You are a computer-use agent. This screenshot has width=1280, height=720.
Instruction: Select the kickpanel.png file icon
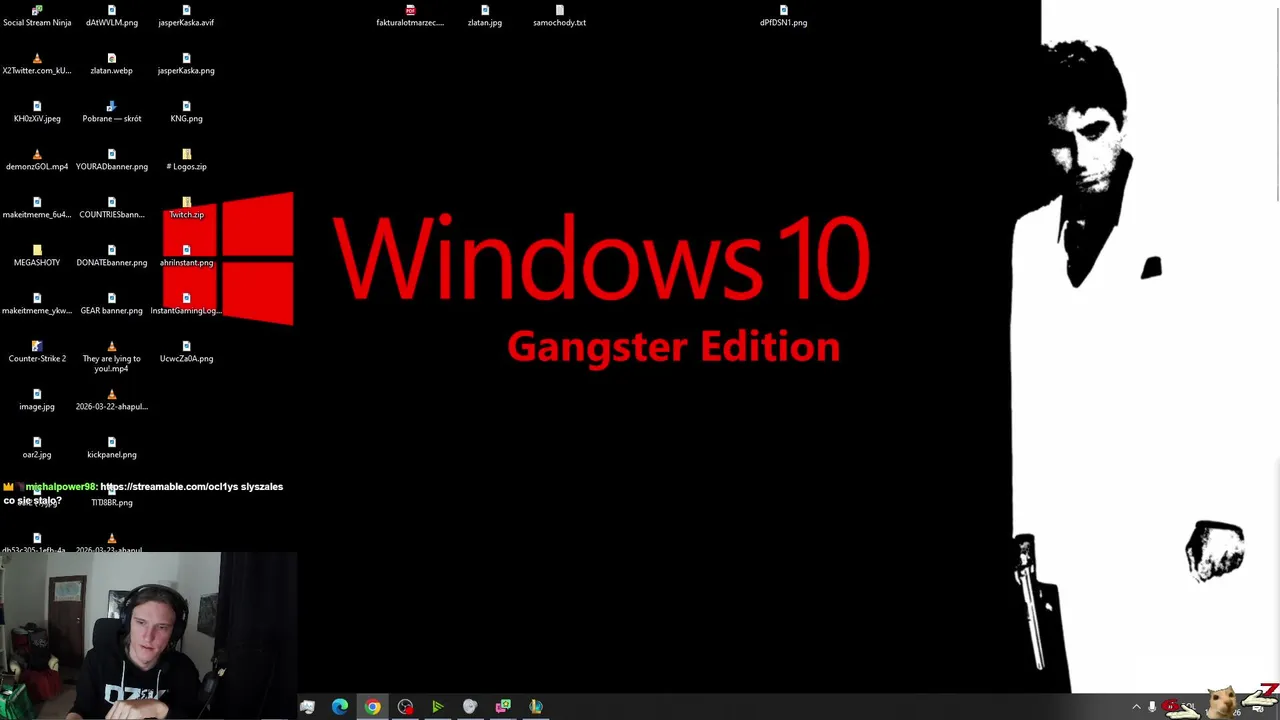(x=112, y=448)
